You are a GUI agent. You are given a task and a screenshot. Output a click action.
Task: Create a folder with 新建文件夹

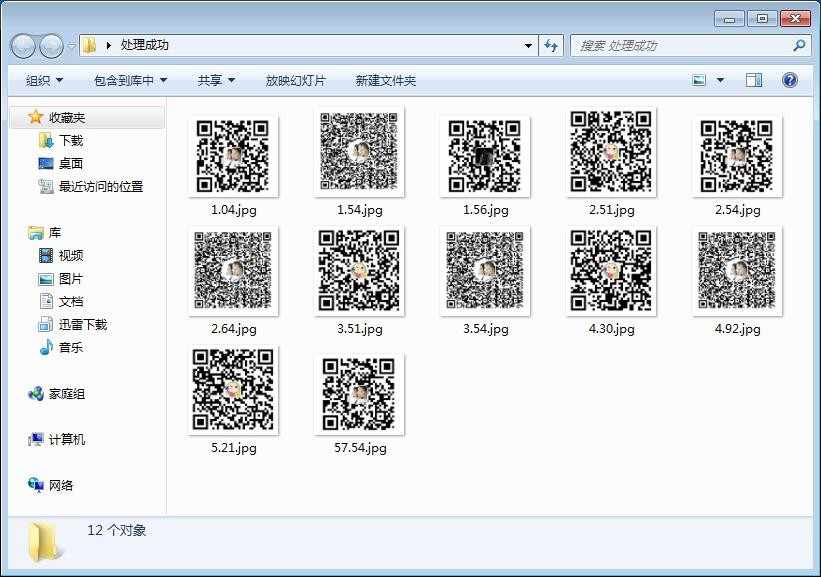point(386,80)
